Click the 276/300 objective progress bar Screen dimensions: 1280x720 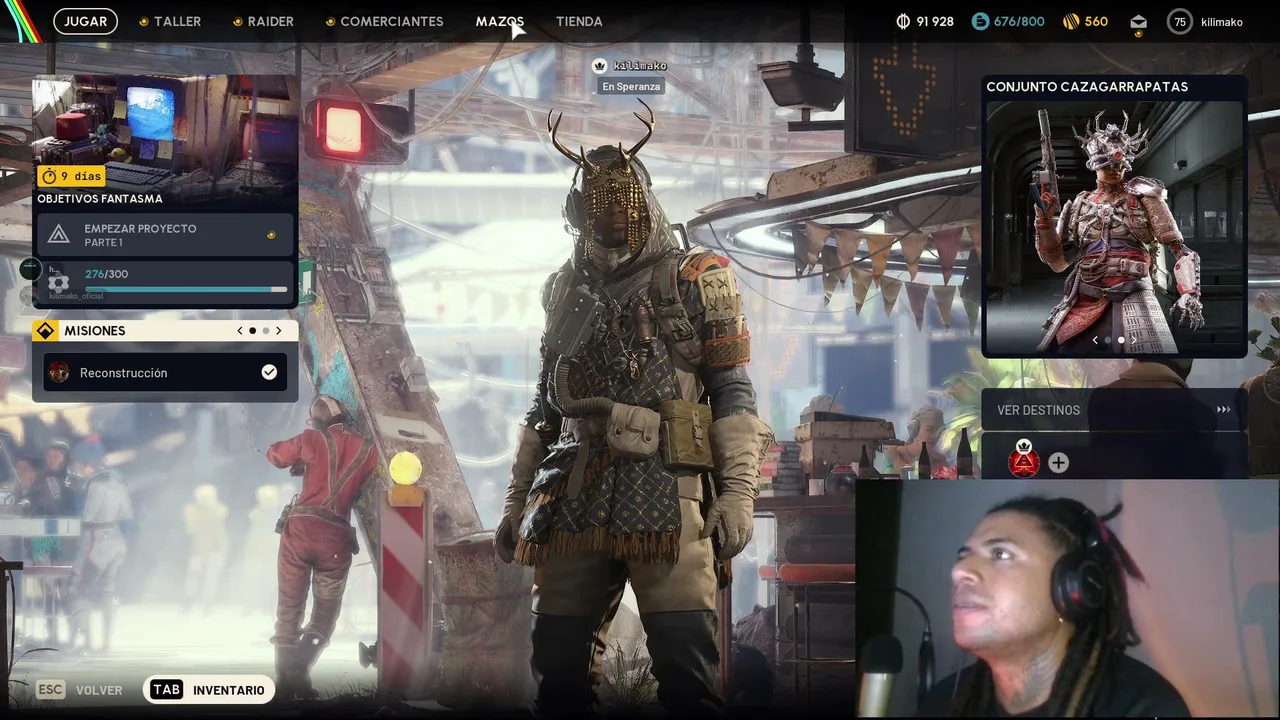coord(186,290)
